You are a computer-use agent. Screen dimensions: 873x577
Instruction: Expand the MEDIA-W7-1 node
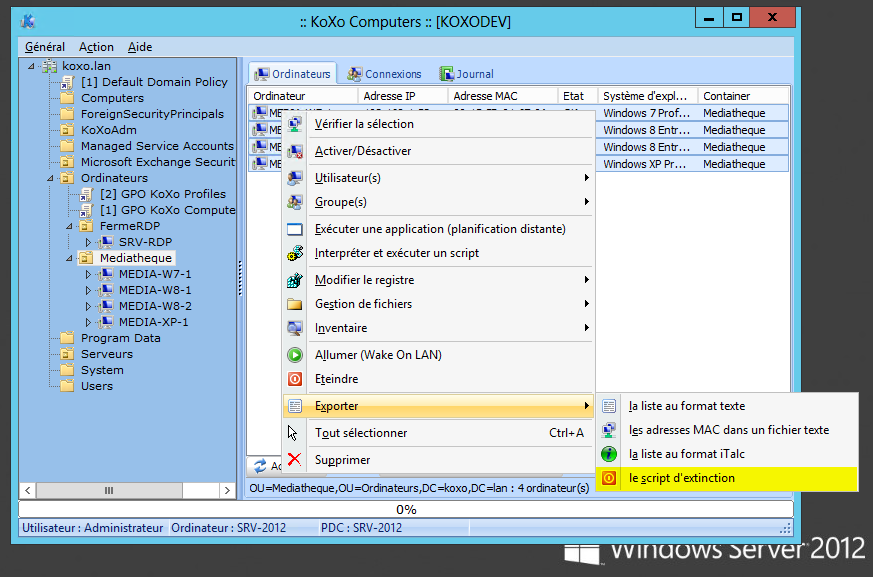click(x=88, y=275)
